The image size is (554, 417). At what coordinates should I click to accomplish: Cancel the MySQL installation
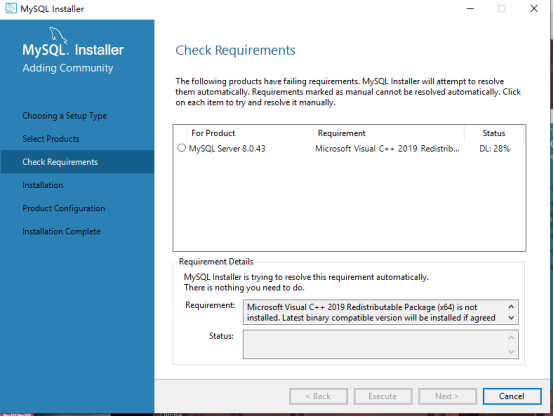coord(512,396)
